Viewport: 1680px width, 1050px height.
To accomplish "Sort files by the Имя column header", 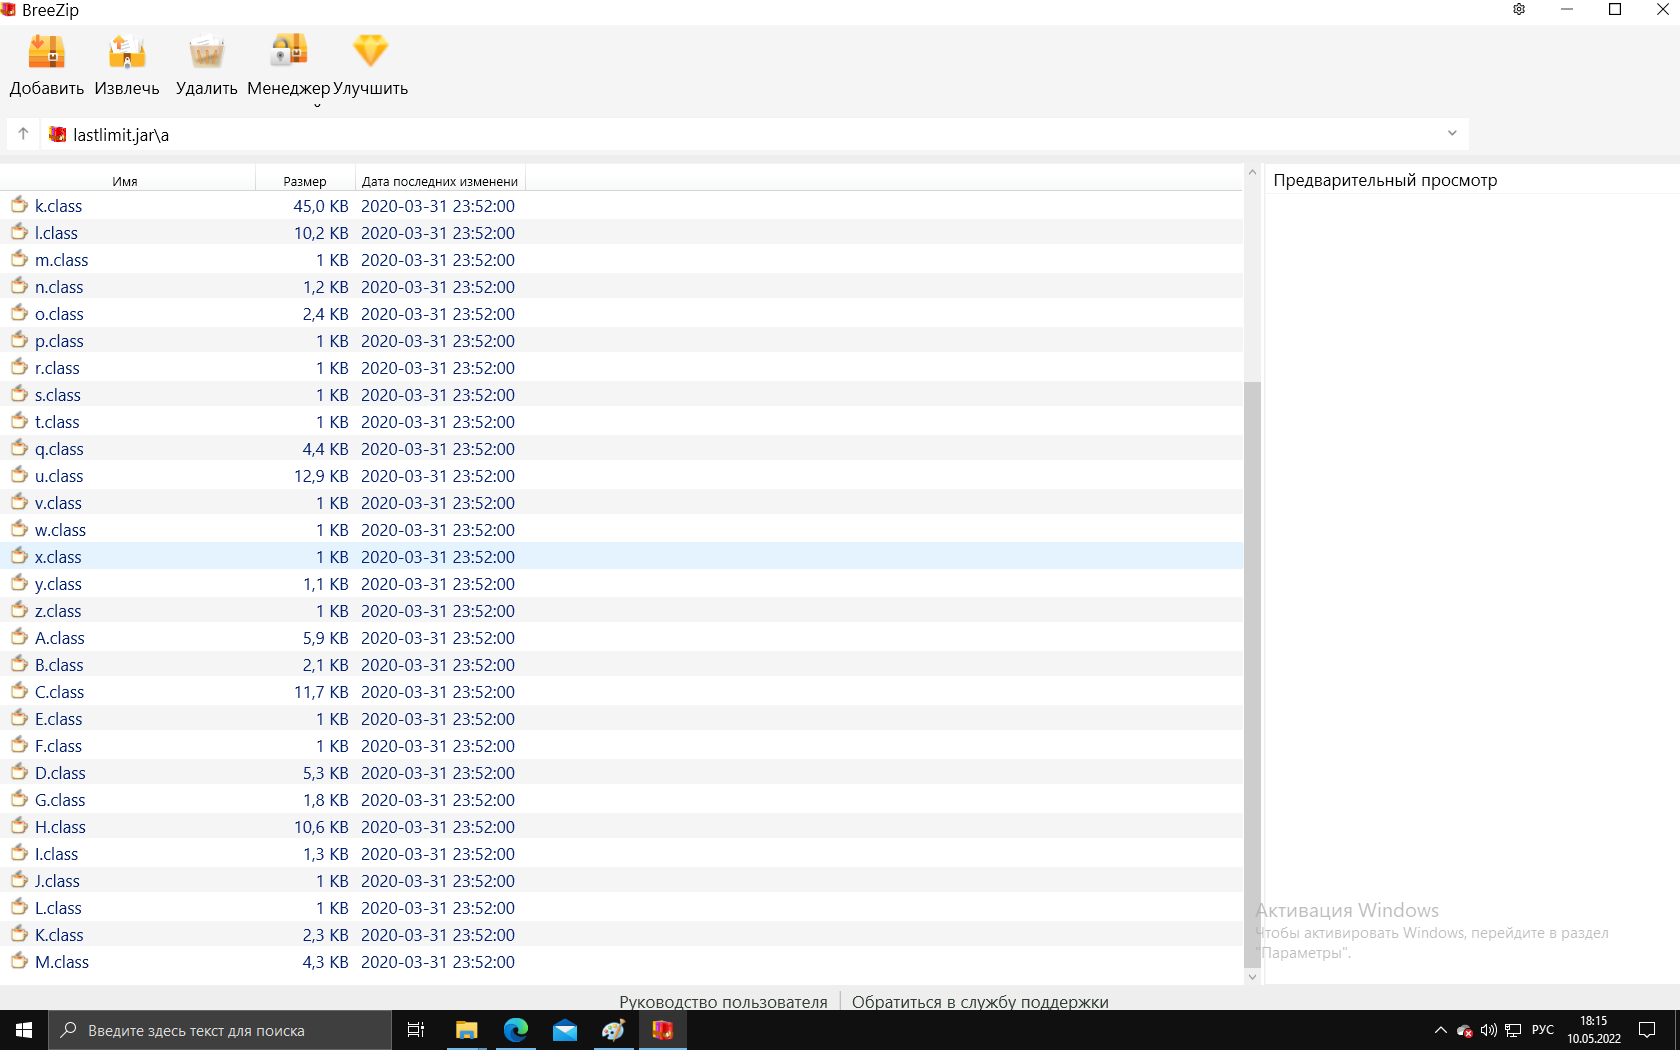I will pyautogui.click(x=125, y=181).
